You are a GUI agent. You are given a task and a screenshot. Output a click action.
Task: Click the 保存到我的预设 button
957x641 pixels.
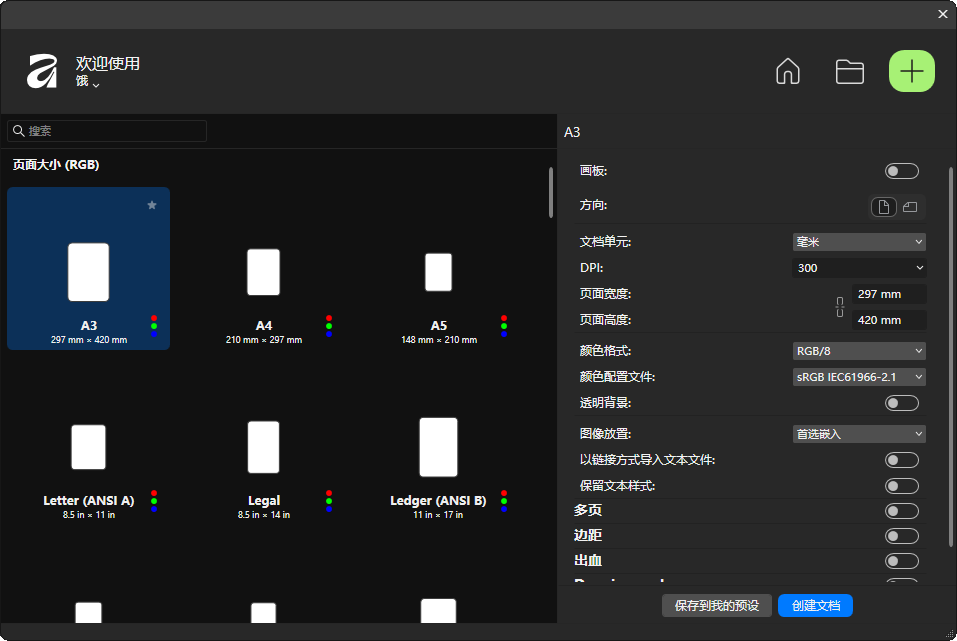[717, 606]
